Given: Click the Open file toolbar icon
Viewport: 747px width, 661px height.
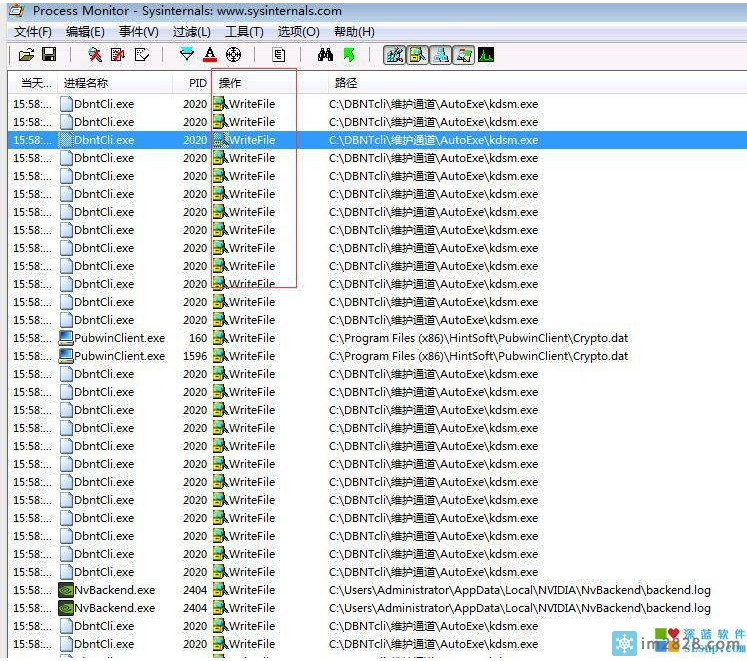Looking at the screenshot, I should tap(26, 55).
